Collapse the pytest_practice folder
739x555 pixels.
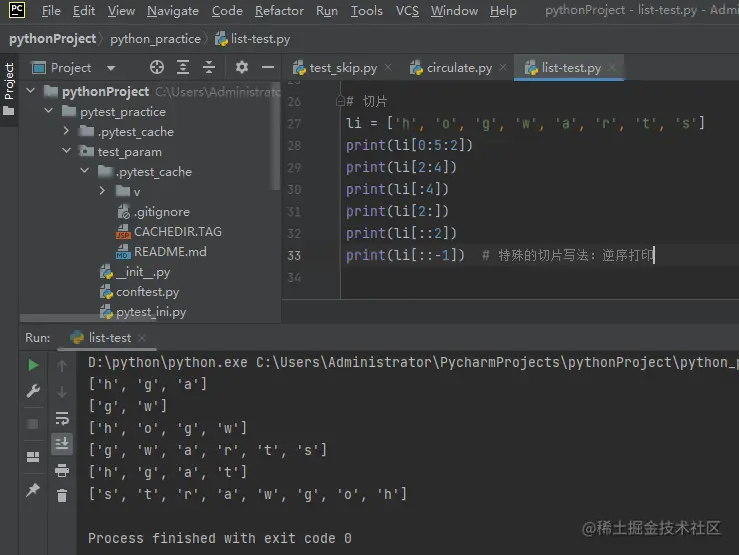[48, 111]
